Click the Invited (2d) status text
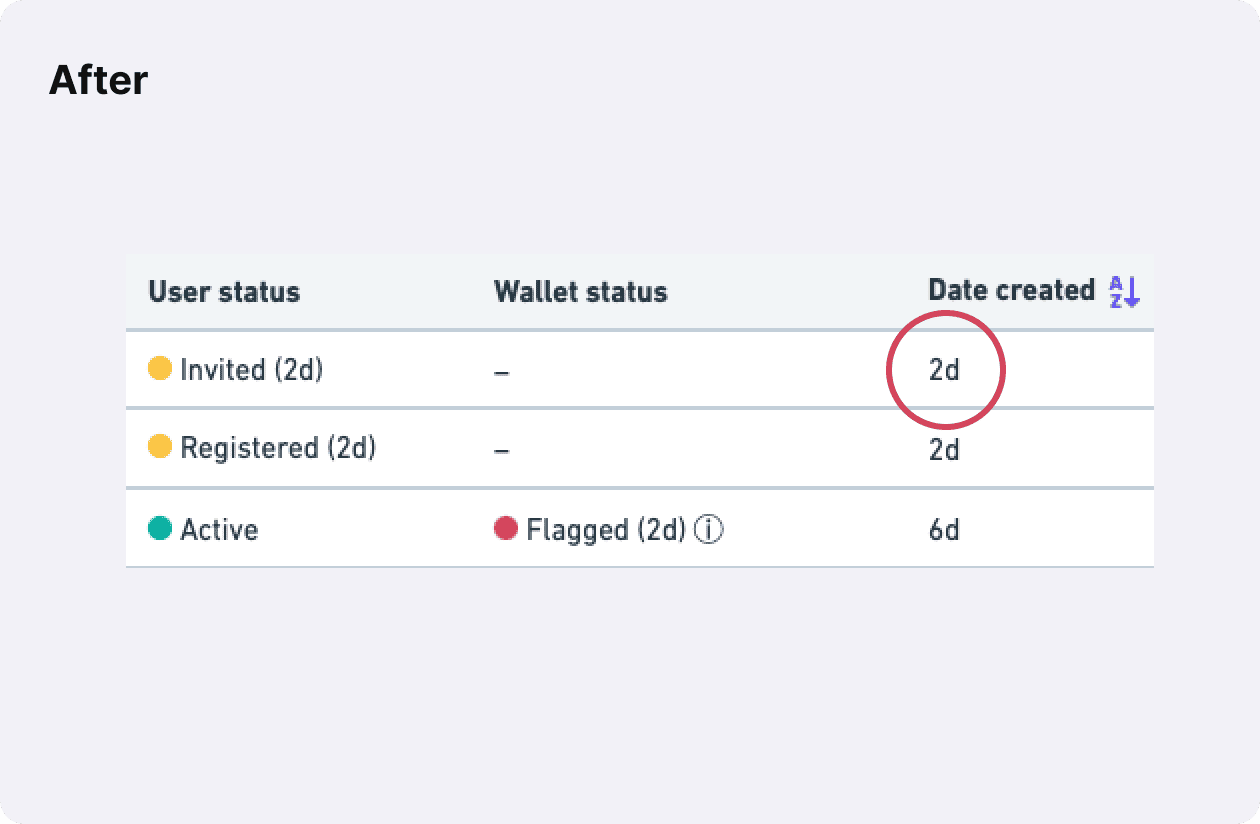Image resolution: width=1260 pixels, height=824 pixels. 252,370
